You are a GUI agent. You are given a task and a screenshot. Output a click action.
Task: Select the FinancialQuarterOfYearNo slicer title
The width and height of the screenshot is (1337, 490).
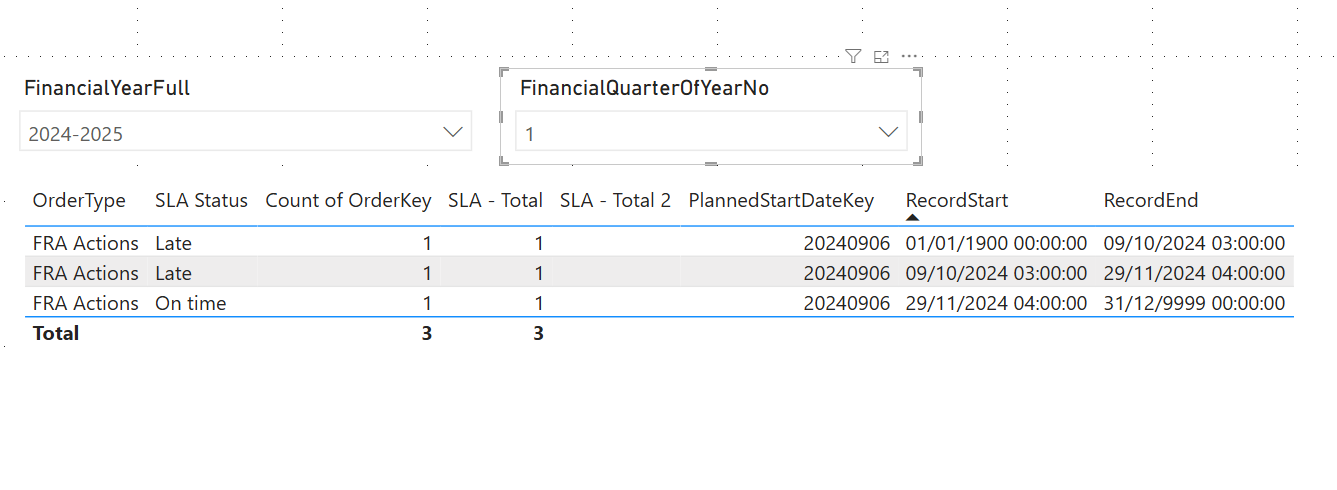tap(644, 88)
